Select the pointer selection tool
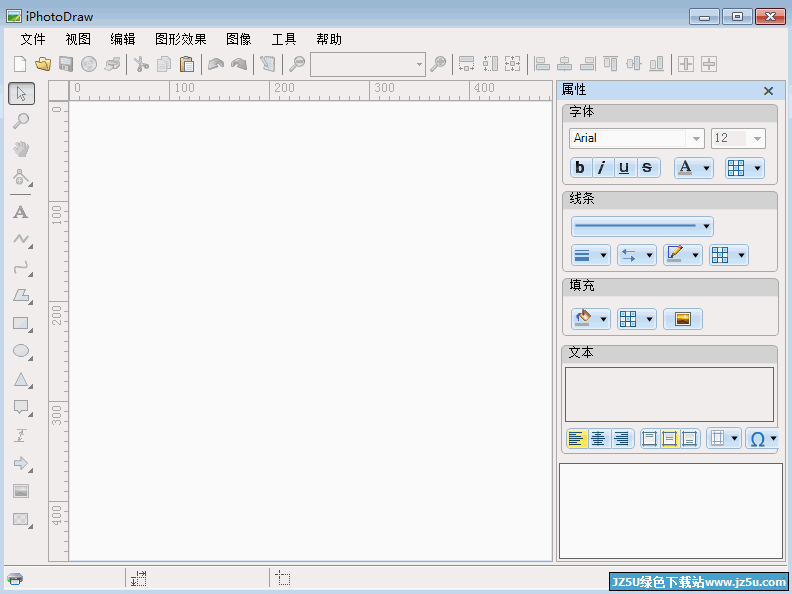This screenshot has height=594, width=792. pos(21,93)
